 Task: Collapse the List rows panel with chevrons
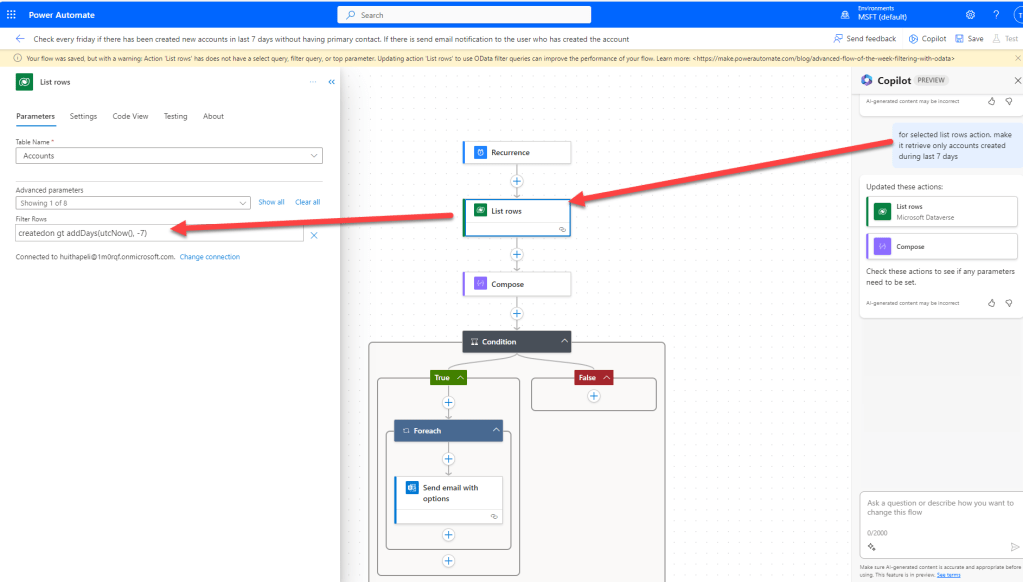click(x=332, y=82)
